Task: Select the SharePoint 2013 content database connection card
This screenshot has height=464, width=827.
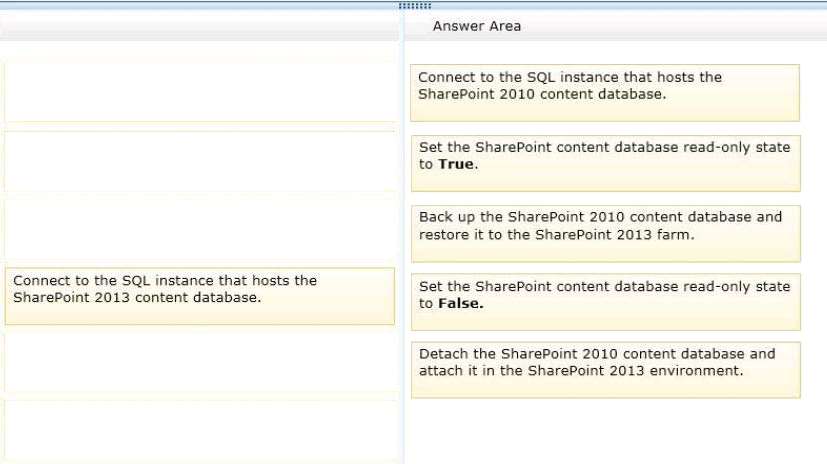Action: point(200,296)
